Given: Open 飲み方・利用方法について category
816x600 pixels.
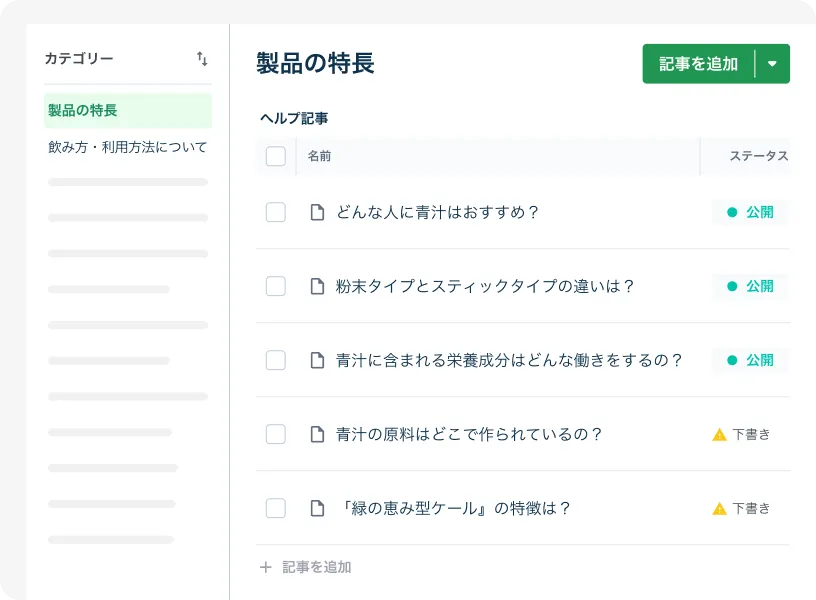Looking at the screenshot, I should tap(127, 147).
